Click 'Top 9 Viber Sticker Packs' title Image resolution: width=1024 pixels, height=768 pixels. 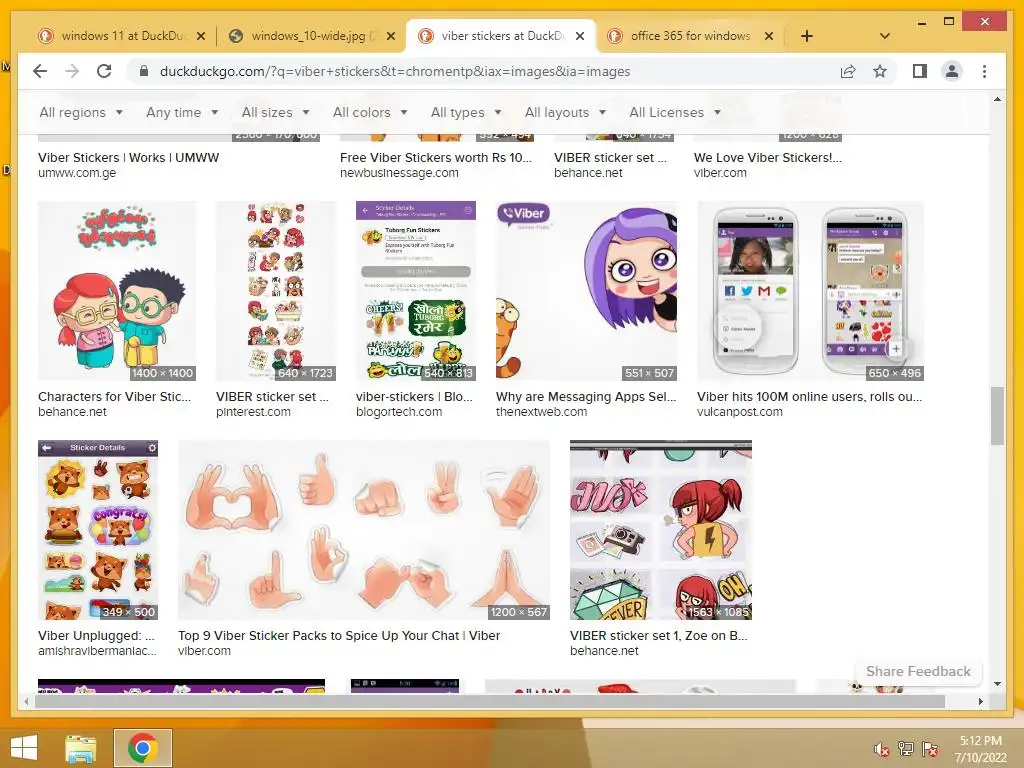pyautogui.click(x=339, y=635)
